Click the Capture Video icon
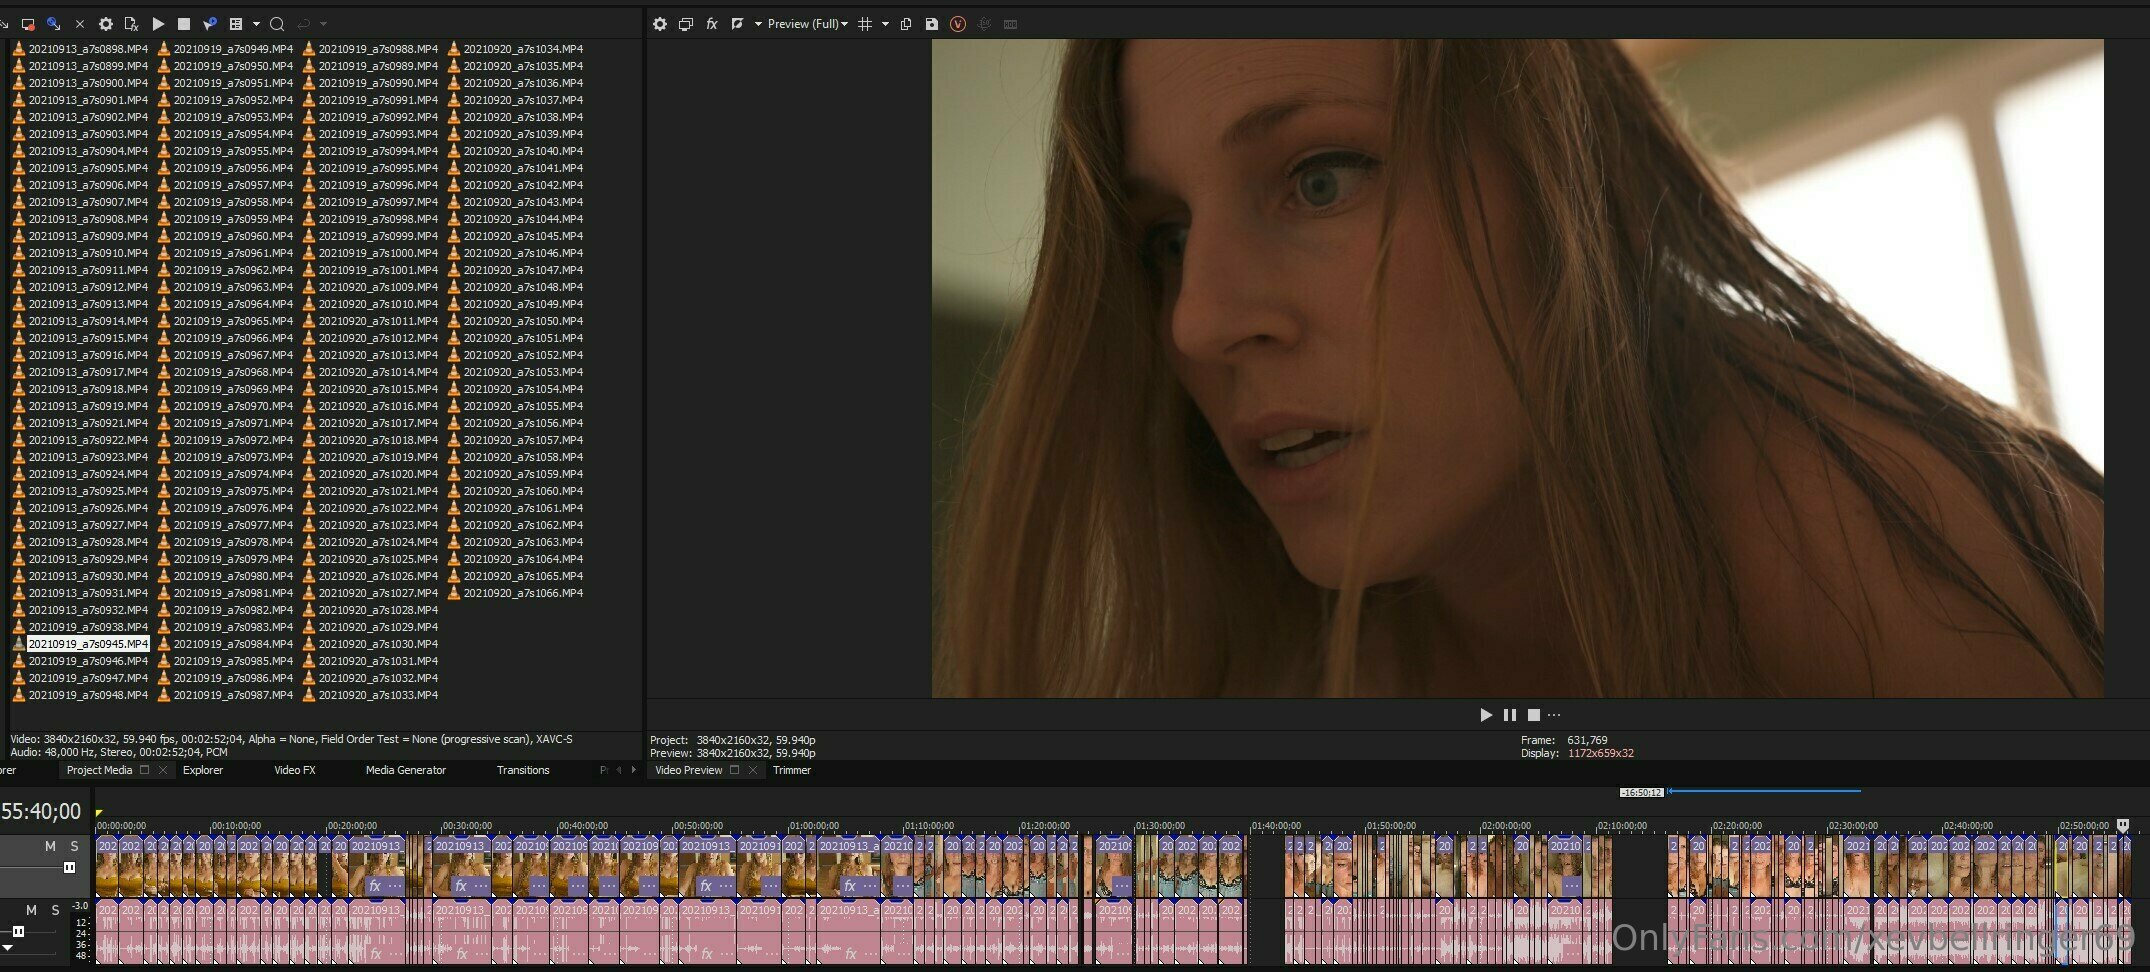Screen dimensions: 2150x972 pos(28,24)
